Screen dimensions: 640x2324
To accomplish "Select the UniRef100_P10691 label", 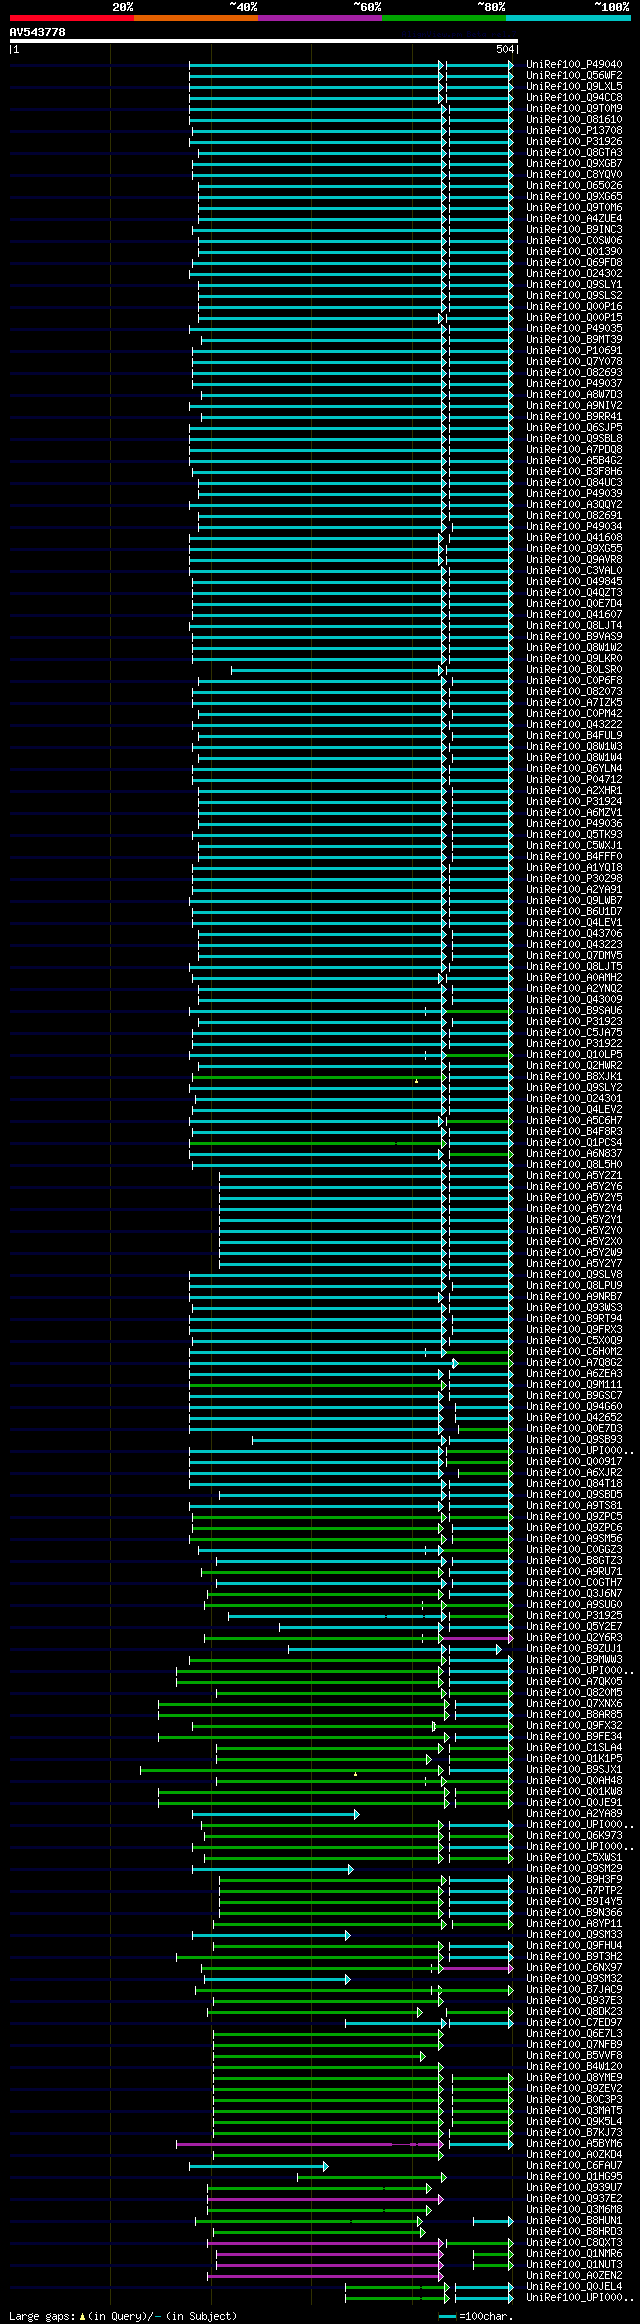I will (x=574, y=350).
